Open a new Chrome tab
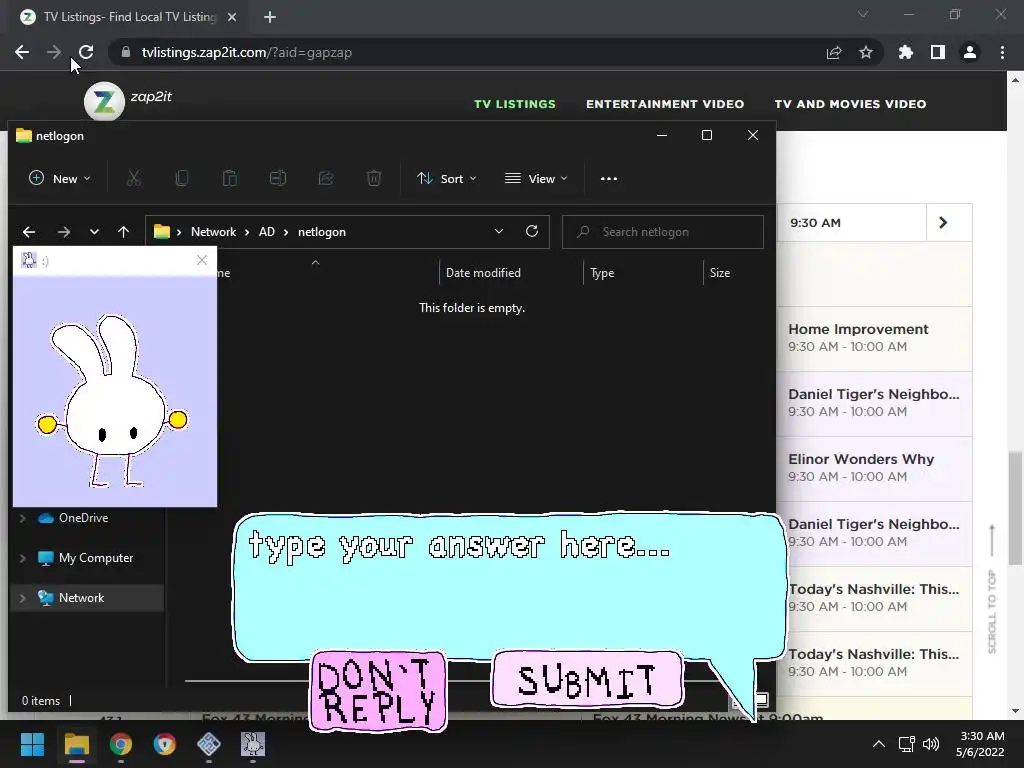 point(270,17)
